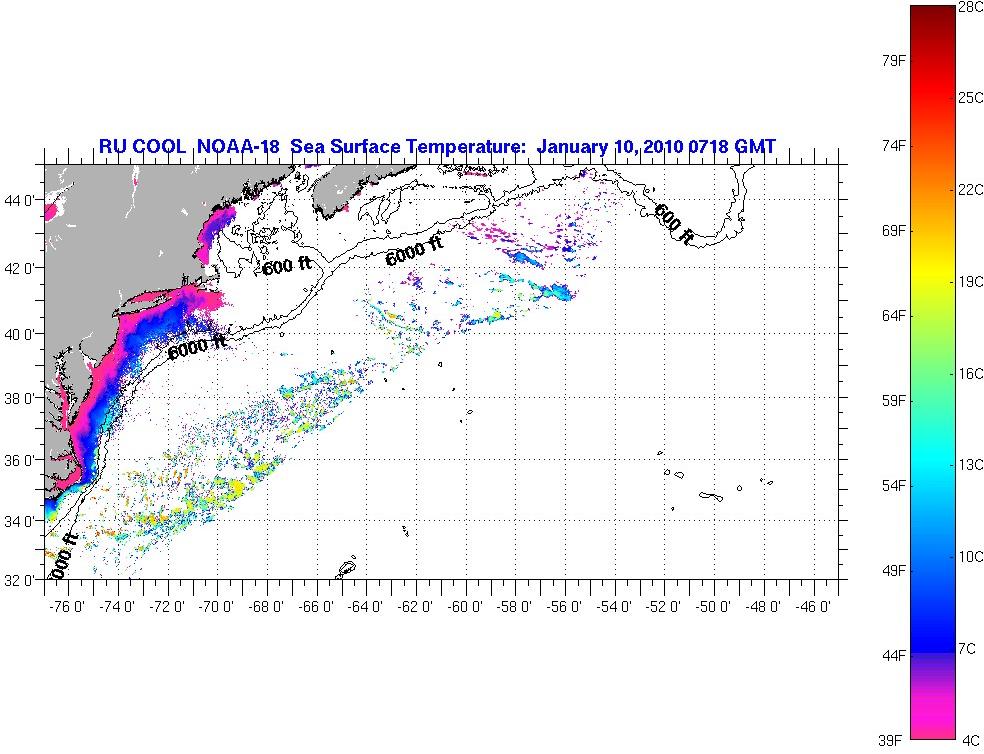Select the '-50 0'' longitude label

pyautogui.click(x=713, y=607)
